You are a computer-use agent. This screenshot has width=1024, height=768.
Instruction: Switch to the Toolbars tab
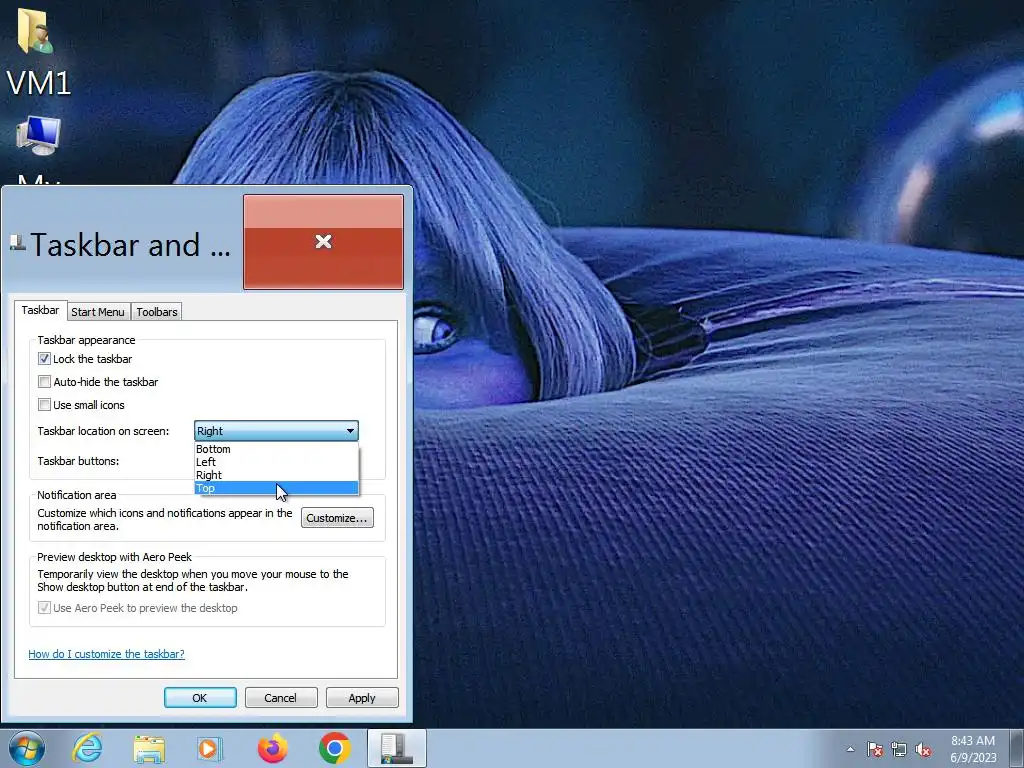[157, 312]
